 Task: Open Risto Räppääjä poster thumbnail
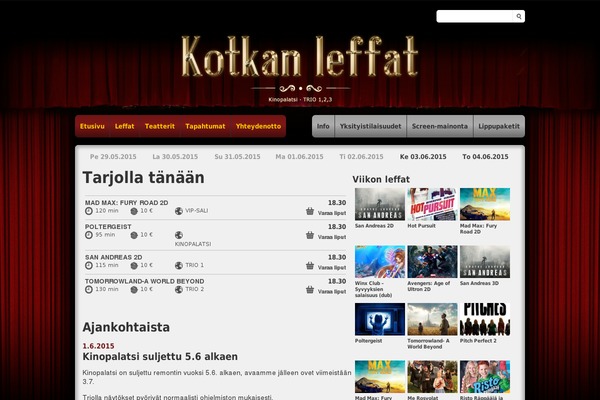[x=485, y=377]
